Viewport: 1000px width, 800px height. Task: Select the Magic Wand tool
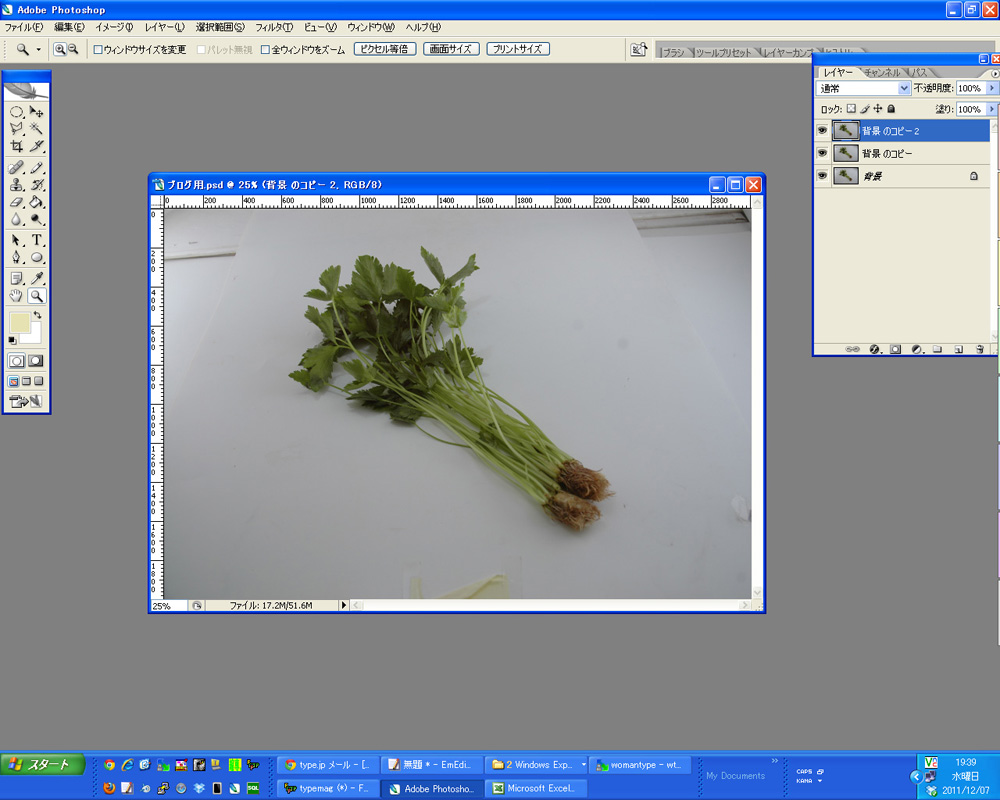point(37,129)
